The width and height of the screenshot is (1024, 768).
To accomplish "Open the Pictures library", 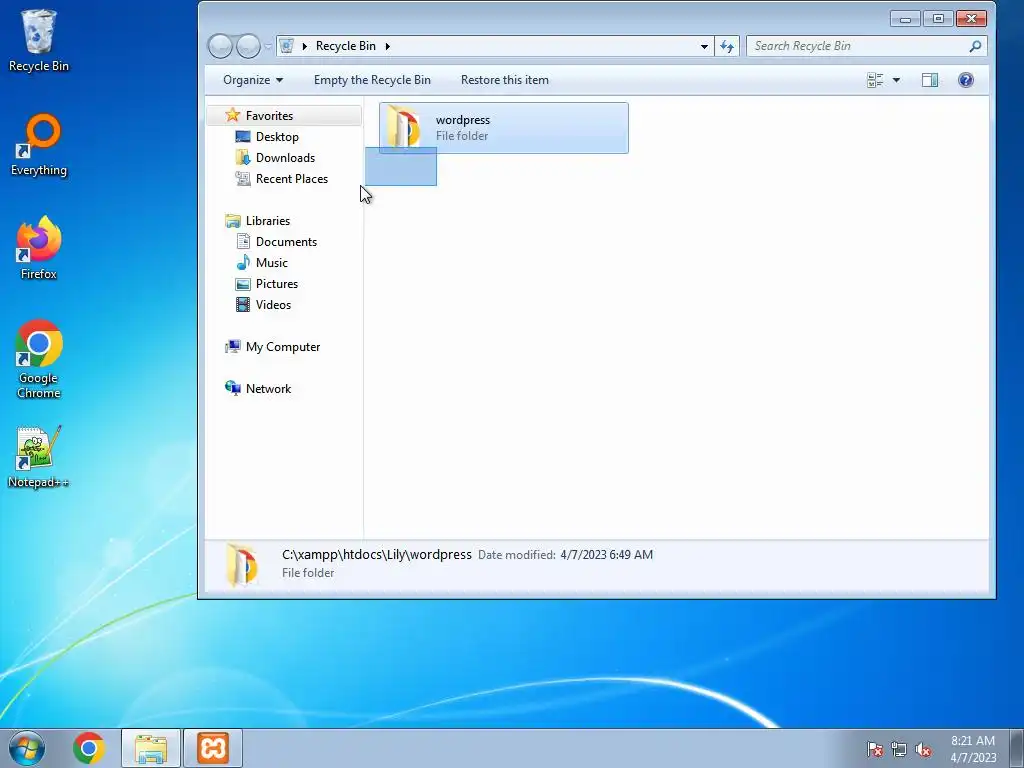I will click(277, 283).
